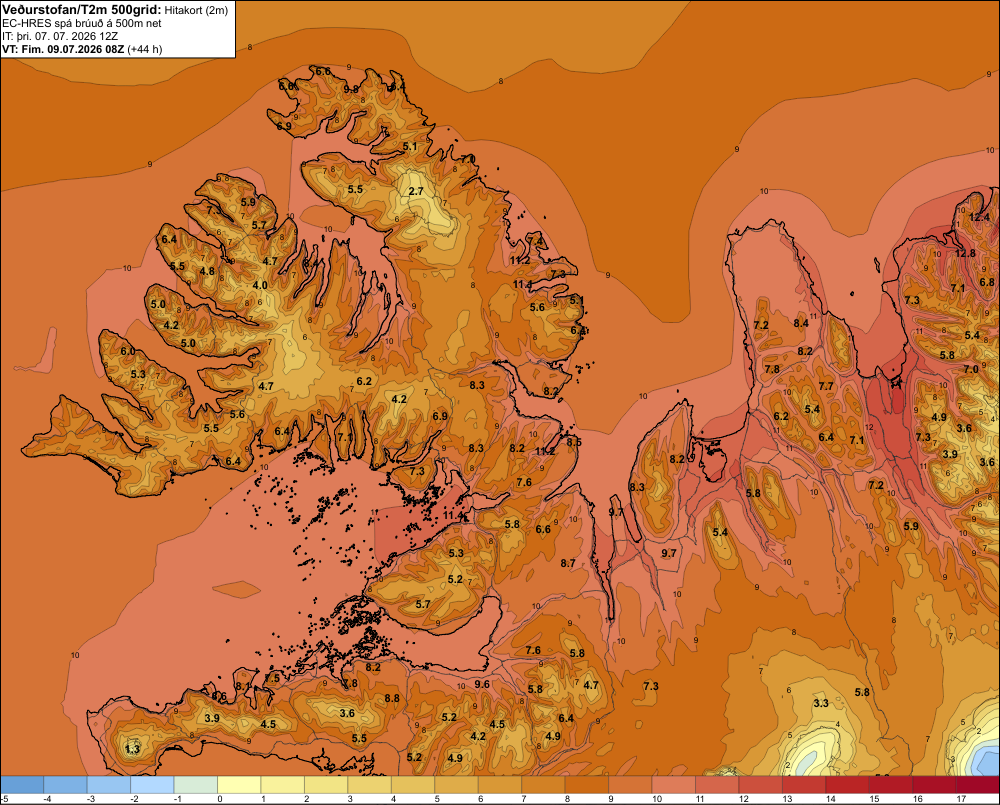Click the legend label "0"
The width and height of the screenshot is (1000, 805).
[219, 799]
